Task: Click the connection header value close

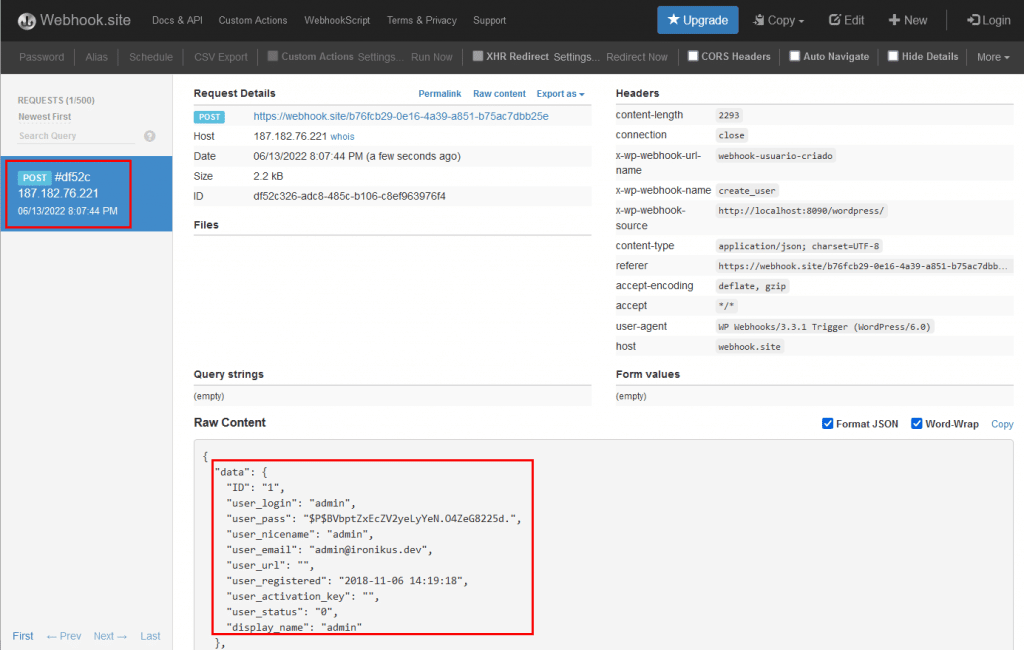Action: pyautogui.click(x=731, y=135)
